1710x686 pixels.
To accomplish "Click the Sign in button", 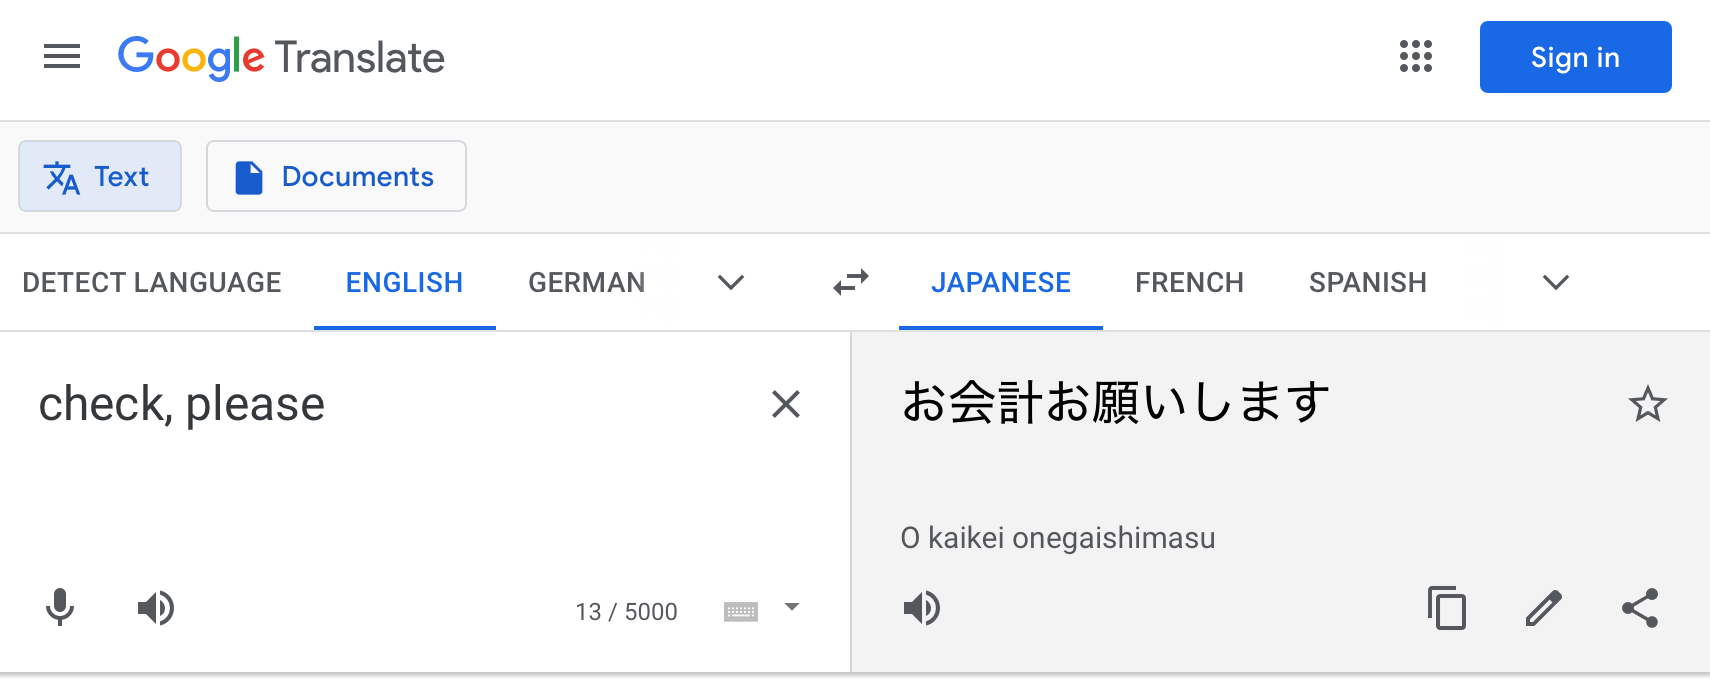I will click(x=1575, y=57).
